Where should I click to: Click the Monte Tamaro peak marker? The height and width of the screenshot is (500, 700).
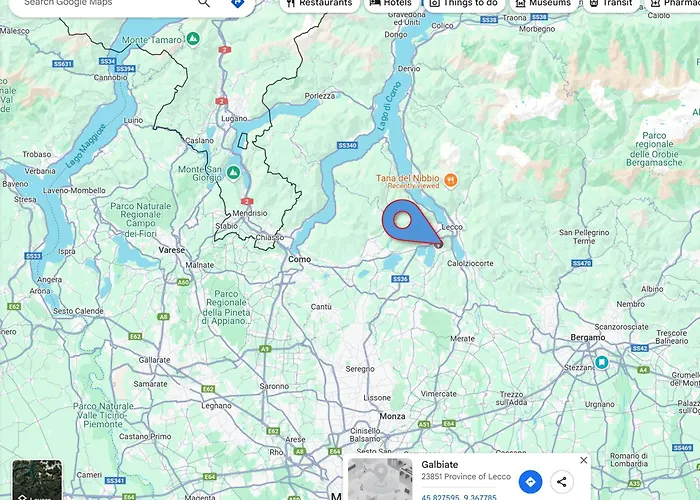coord(193,39)
